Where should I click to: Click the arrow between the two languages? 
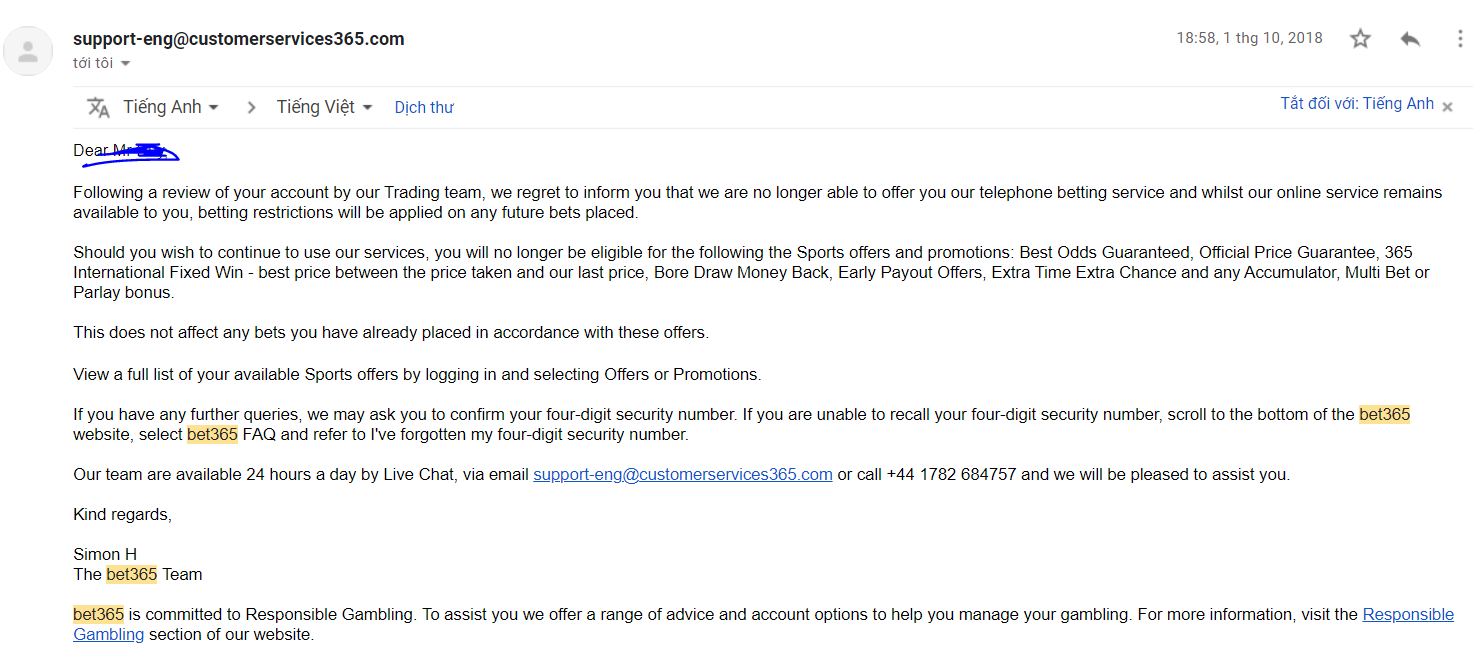coord(251,107)
